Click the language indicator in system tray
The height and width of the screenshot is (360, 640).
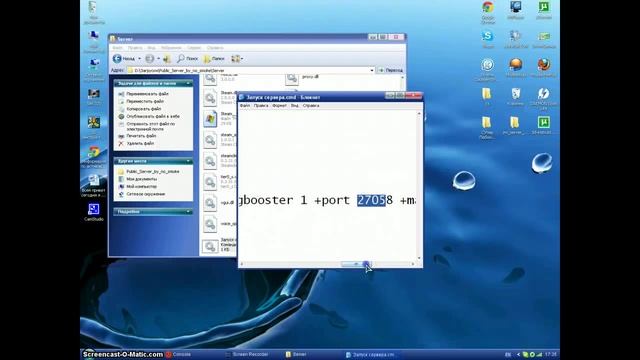point(508,355)
